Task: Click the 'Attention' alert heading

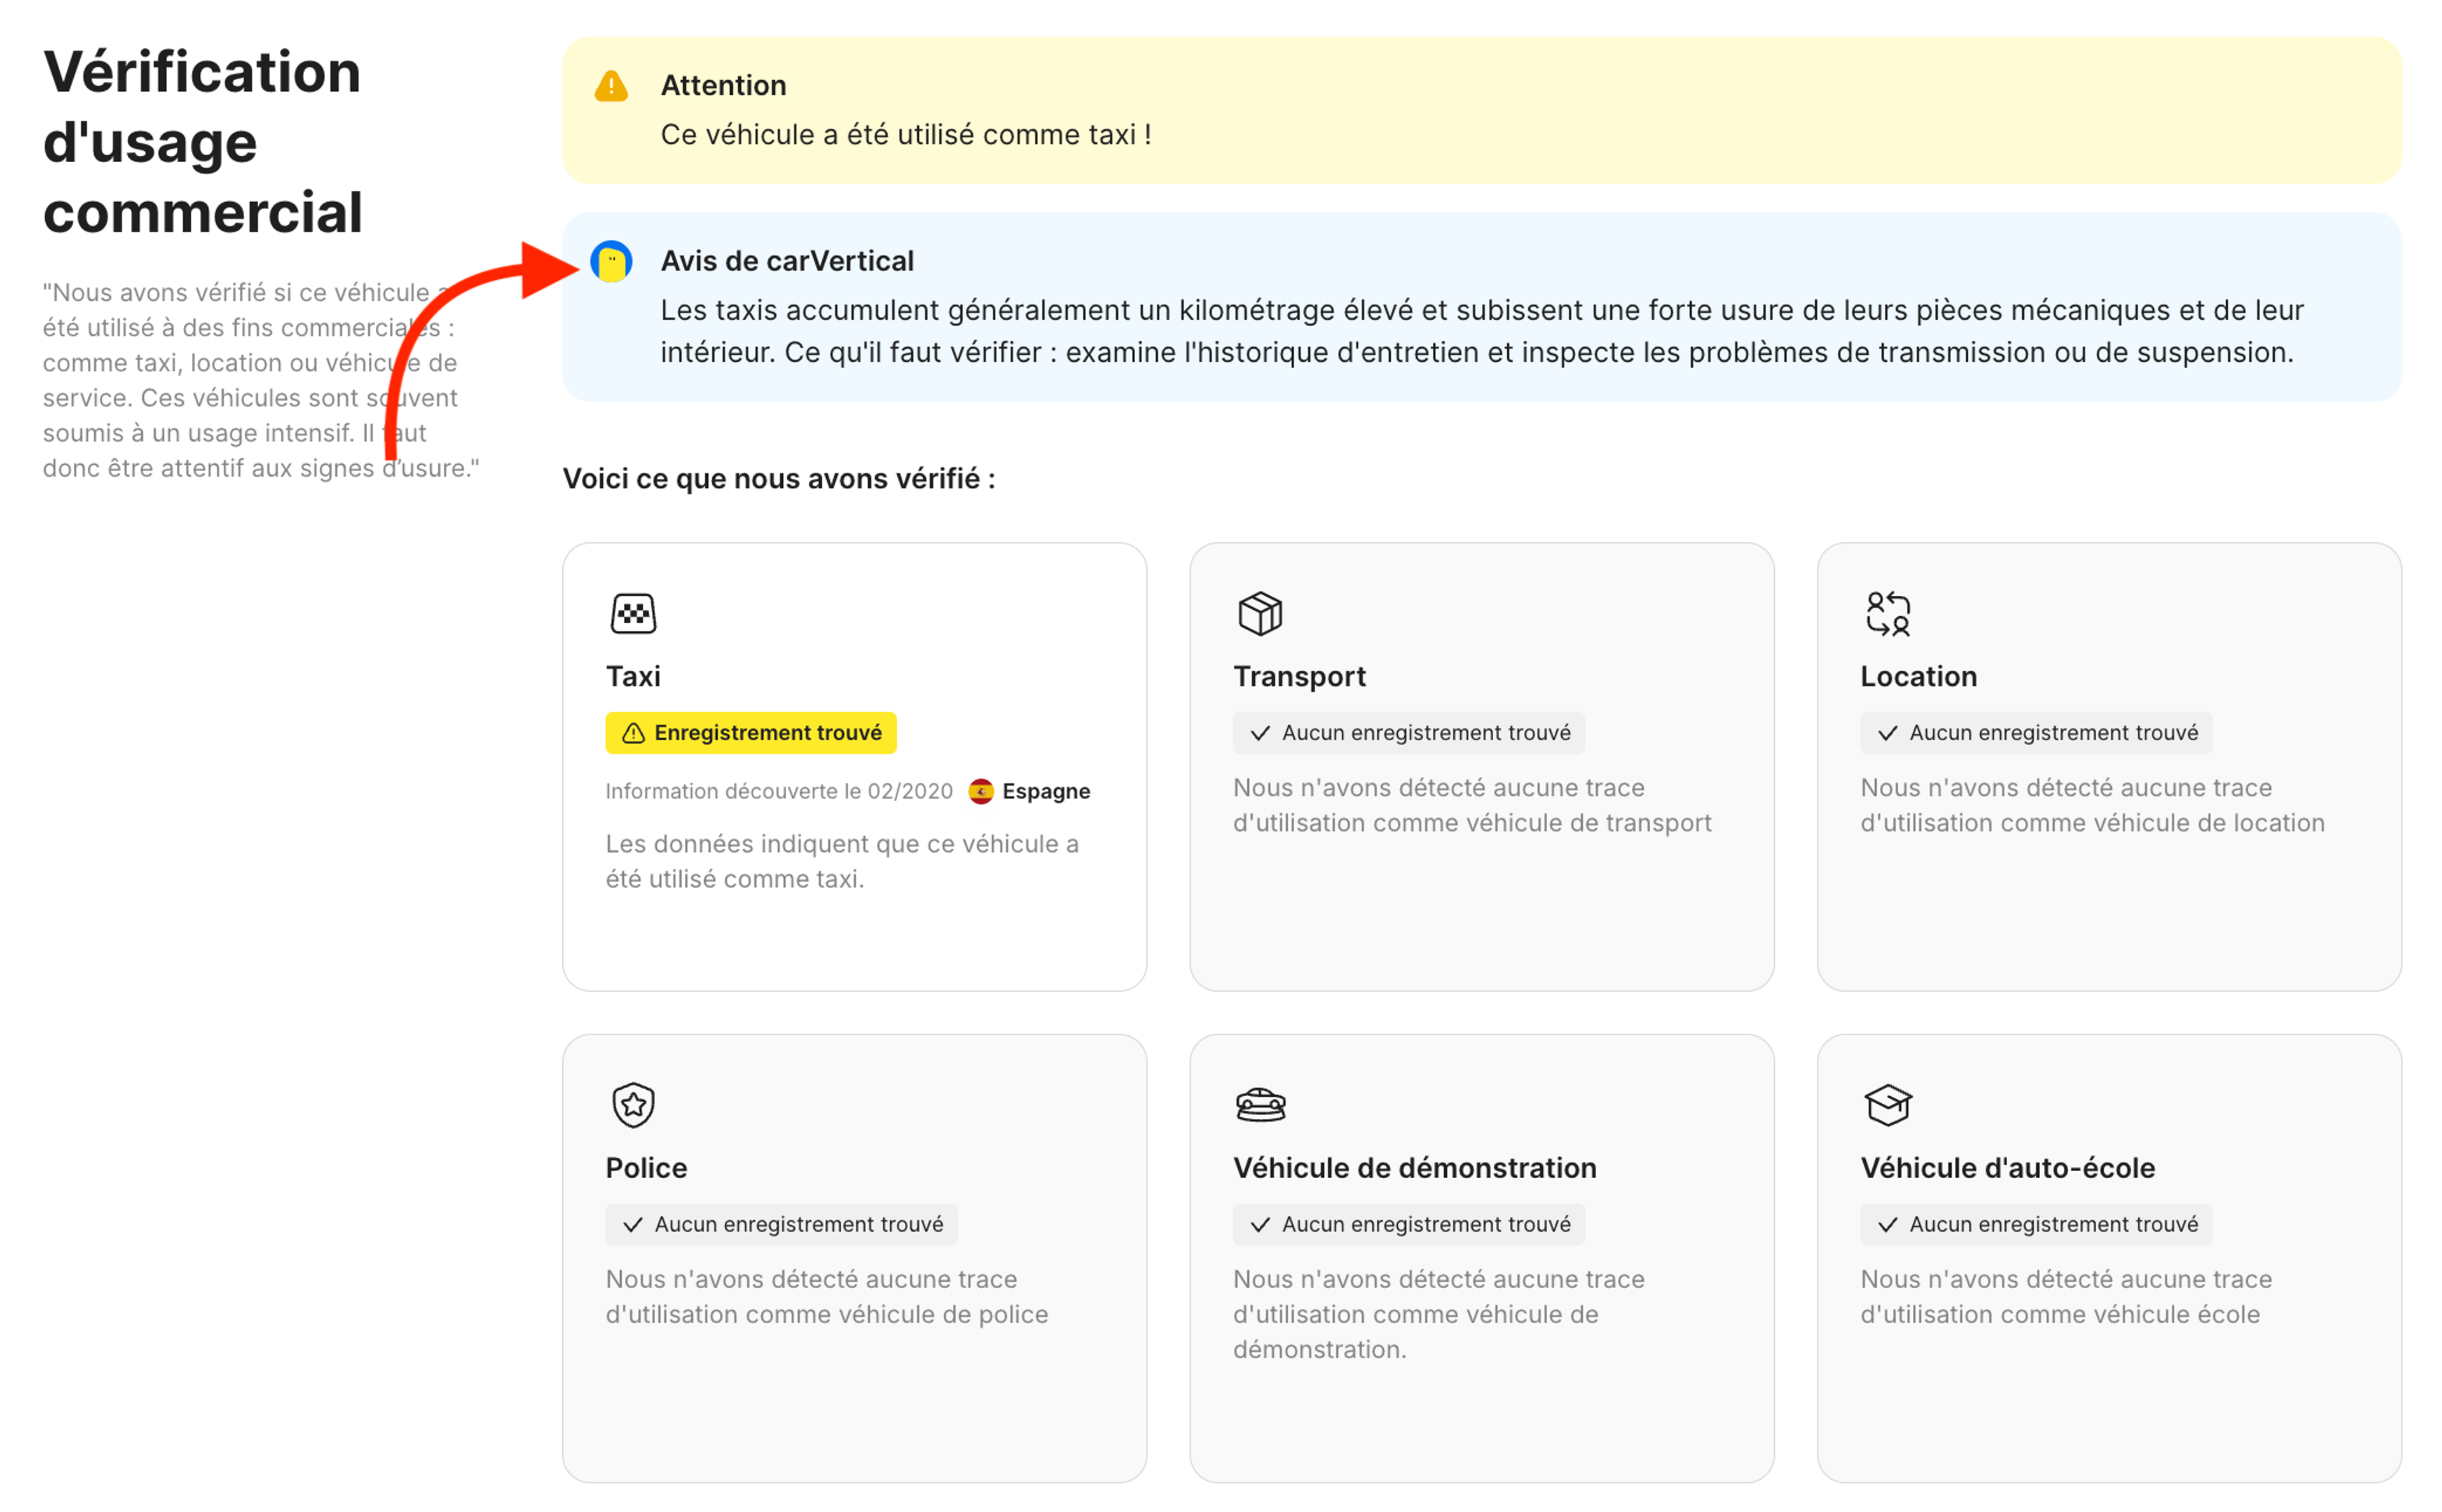Action: pyautogui.click(x=723, y=86)
